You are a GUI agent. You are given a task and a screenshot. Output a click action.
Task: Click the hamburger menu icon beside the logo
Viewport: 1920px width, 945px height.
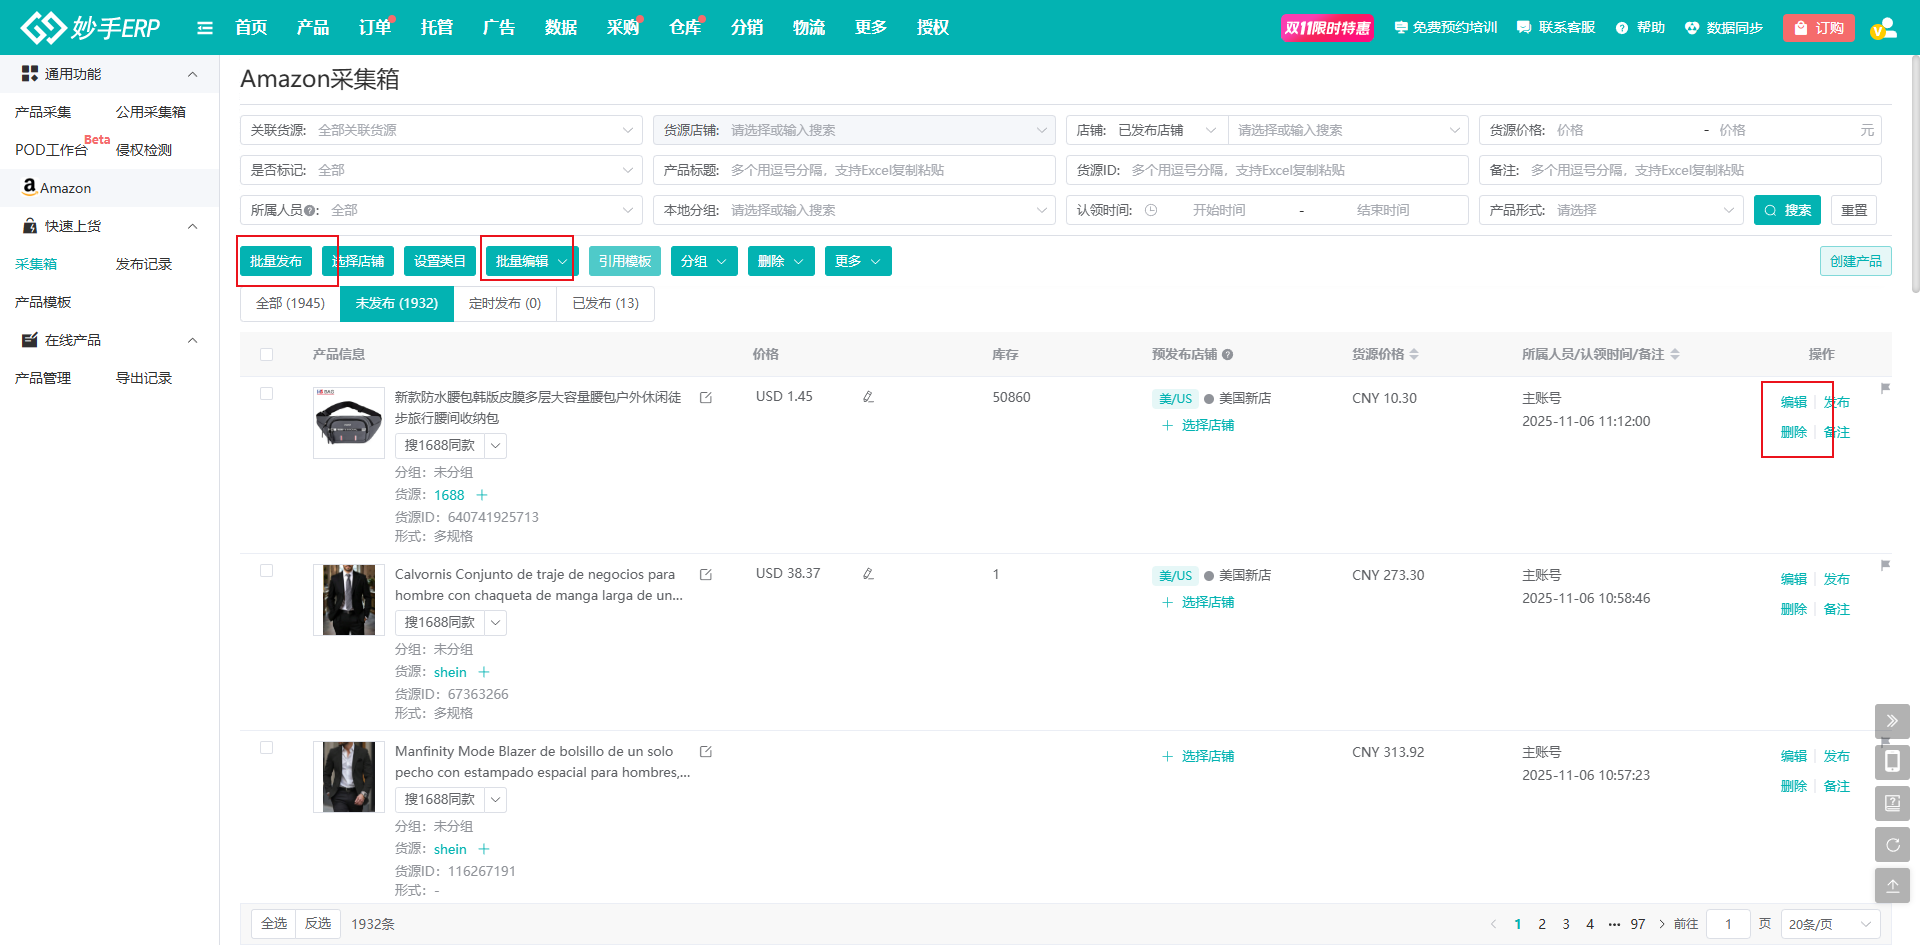coord(205,28)
